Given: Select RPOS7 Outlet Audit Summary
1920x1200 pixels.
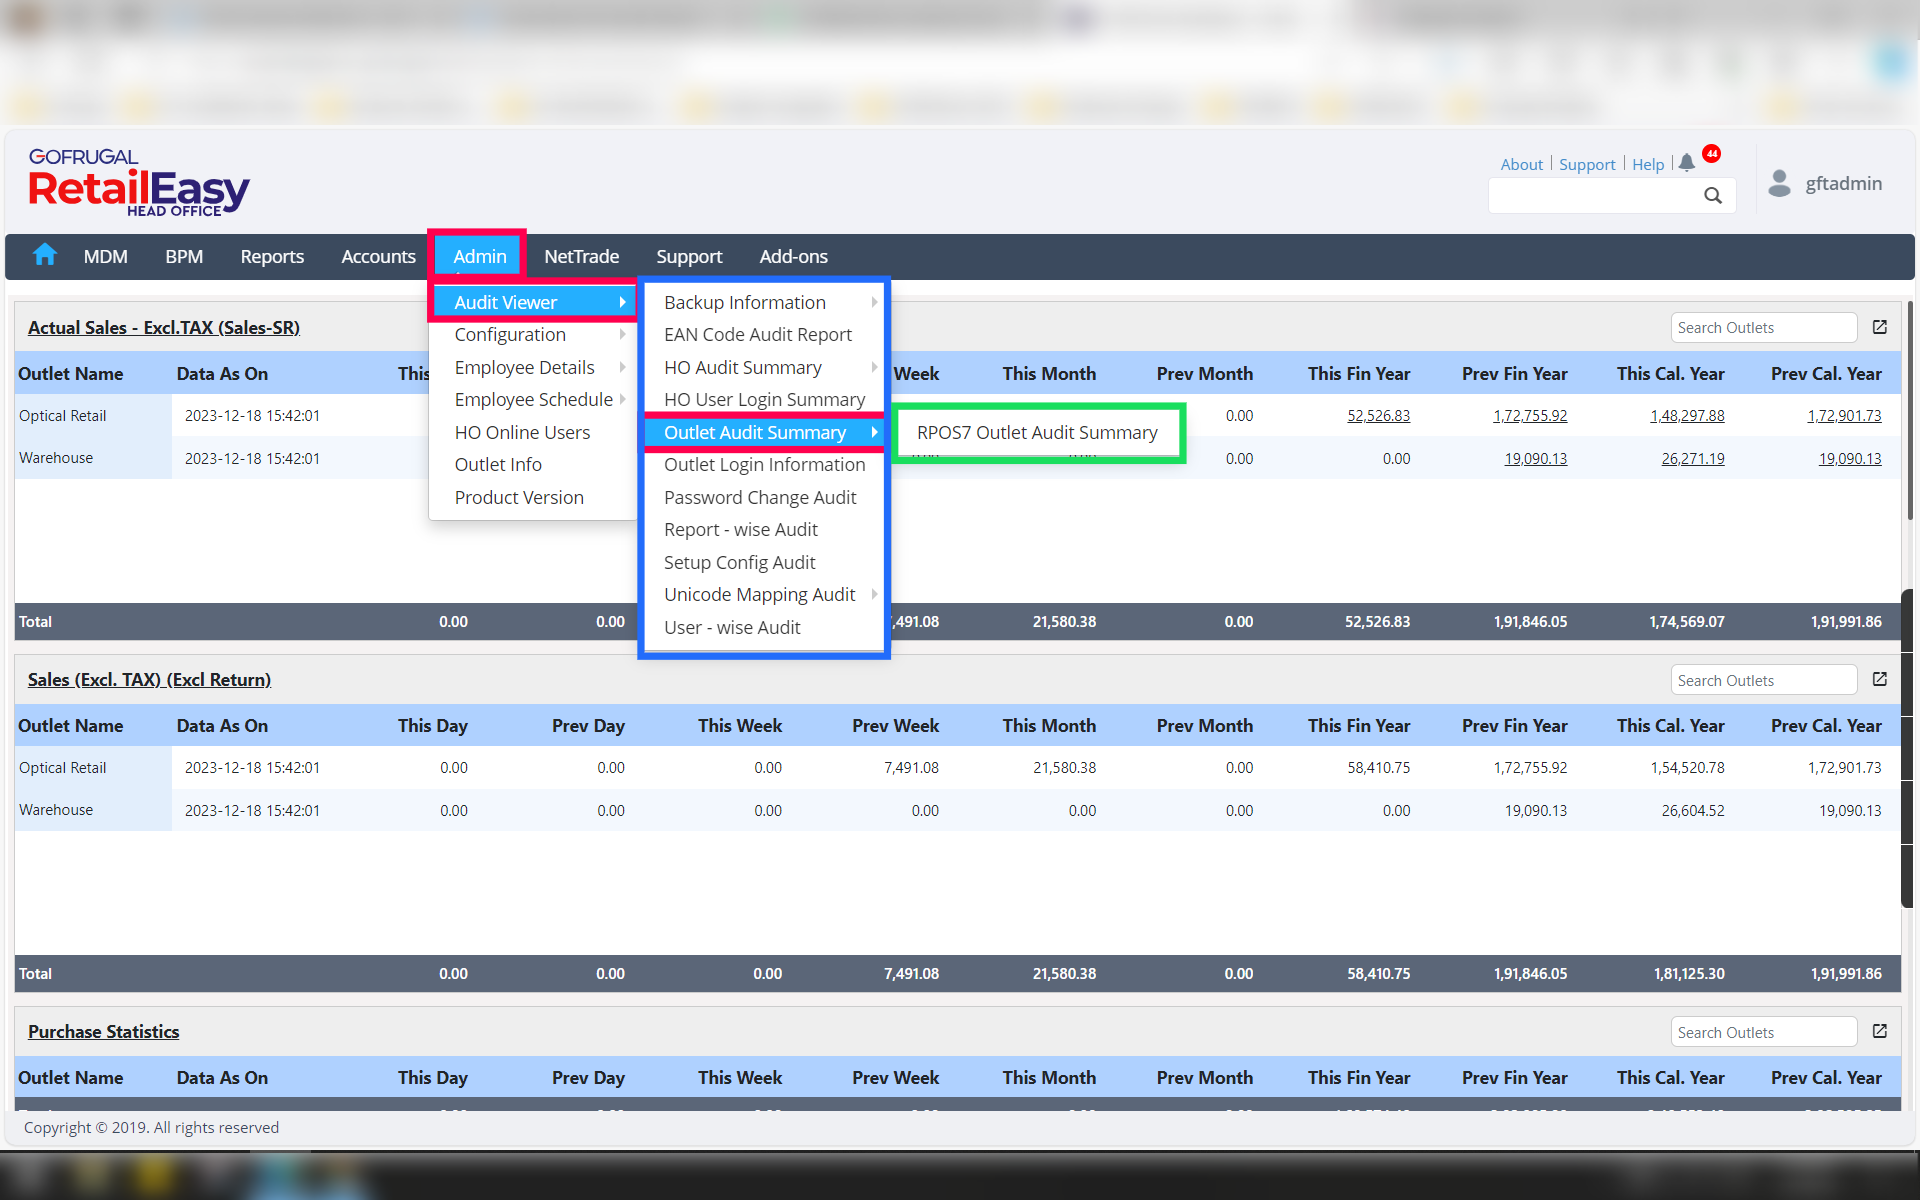Looking at the screenshot, I should [x=1037, y=433].
